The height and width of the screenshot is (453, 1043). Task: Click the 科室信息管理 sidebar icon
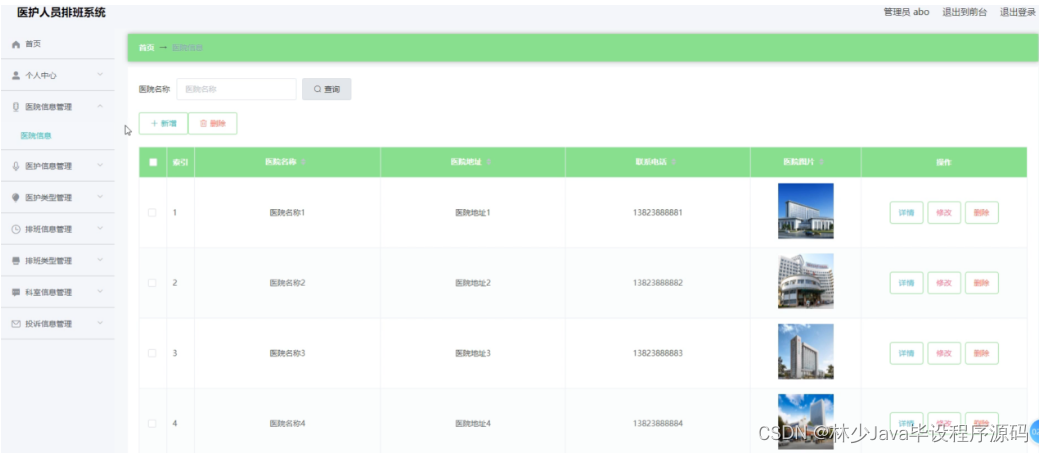pos(16,292)
